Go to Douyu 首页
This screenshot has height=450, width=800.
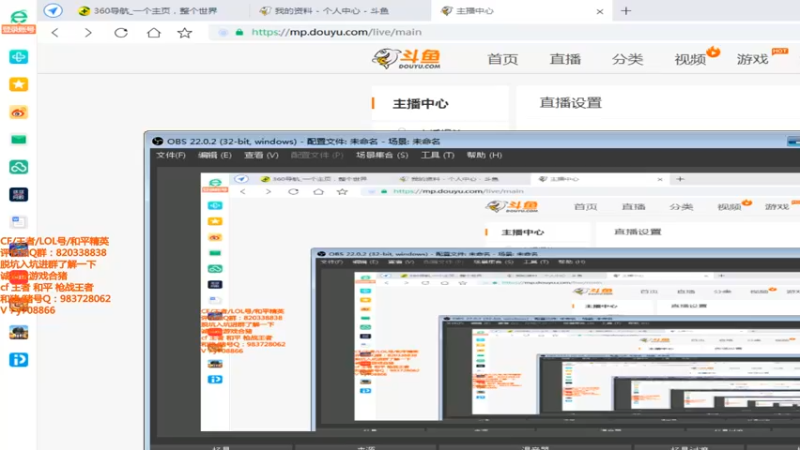pyautogui.click(x=503, y=59)
